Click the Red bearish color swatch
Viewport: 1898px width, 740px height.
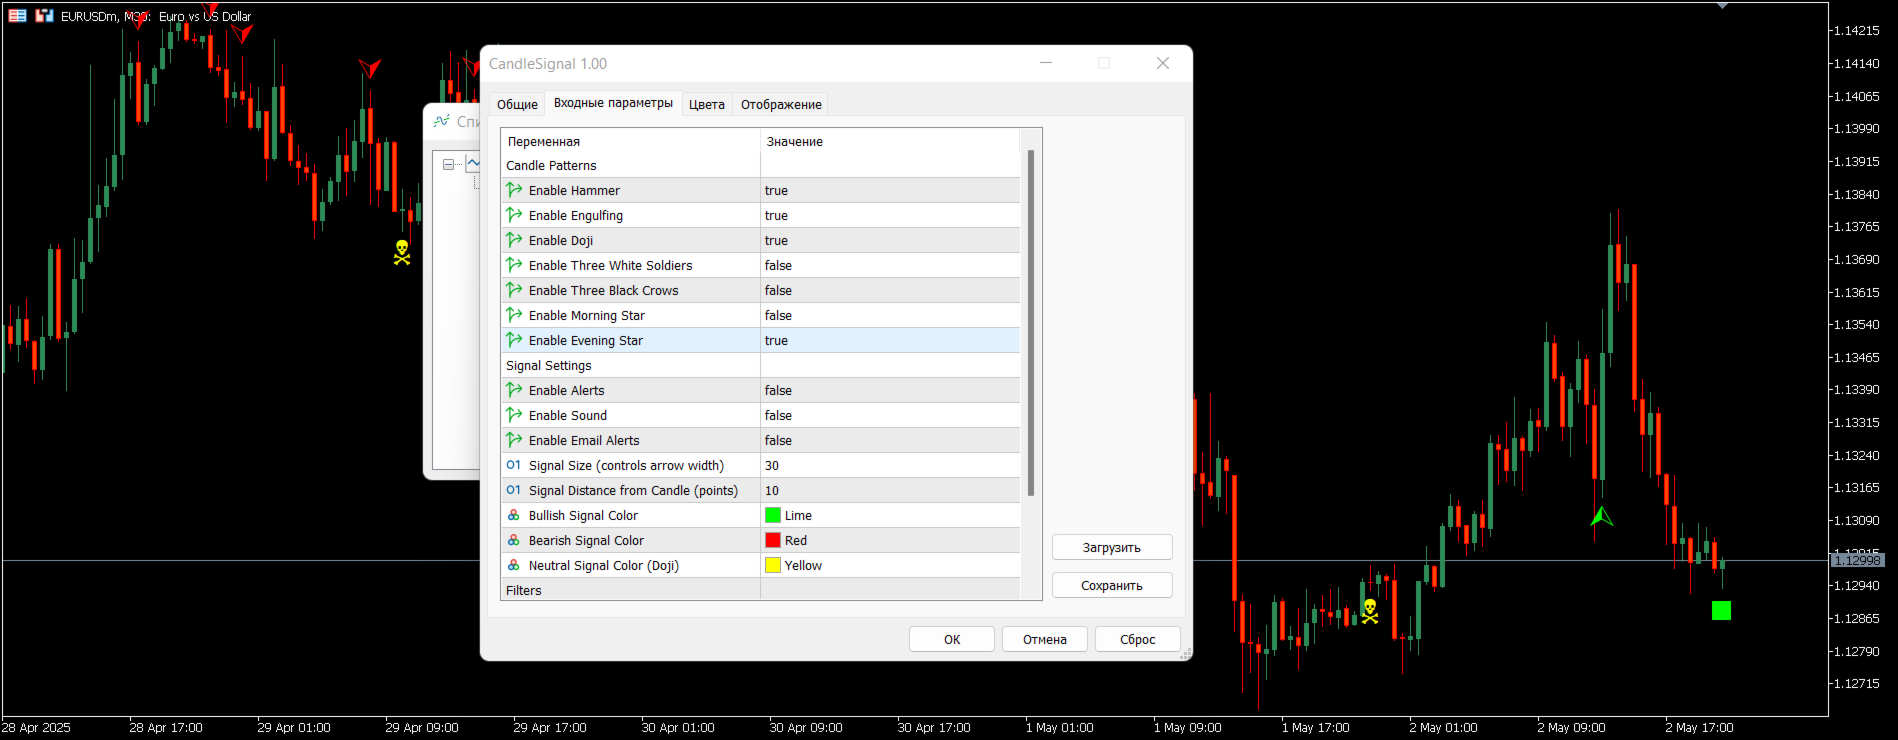click(x=773, y=540)
